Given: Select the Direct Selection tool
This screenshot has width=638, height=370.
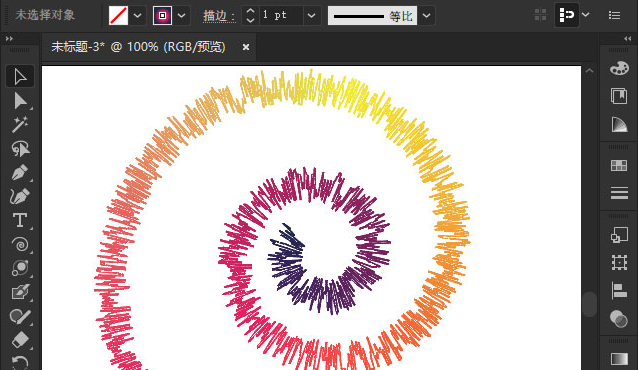Looking at the screenshot, I should (x=20, y=101).
